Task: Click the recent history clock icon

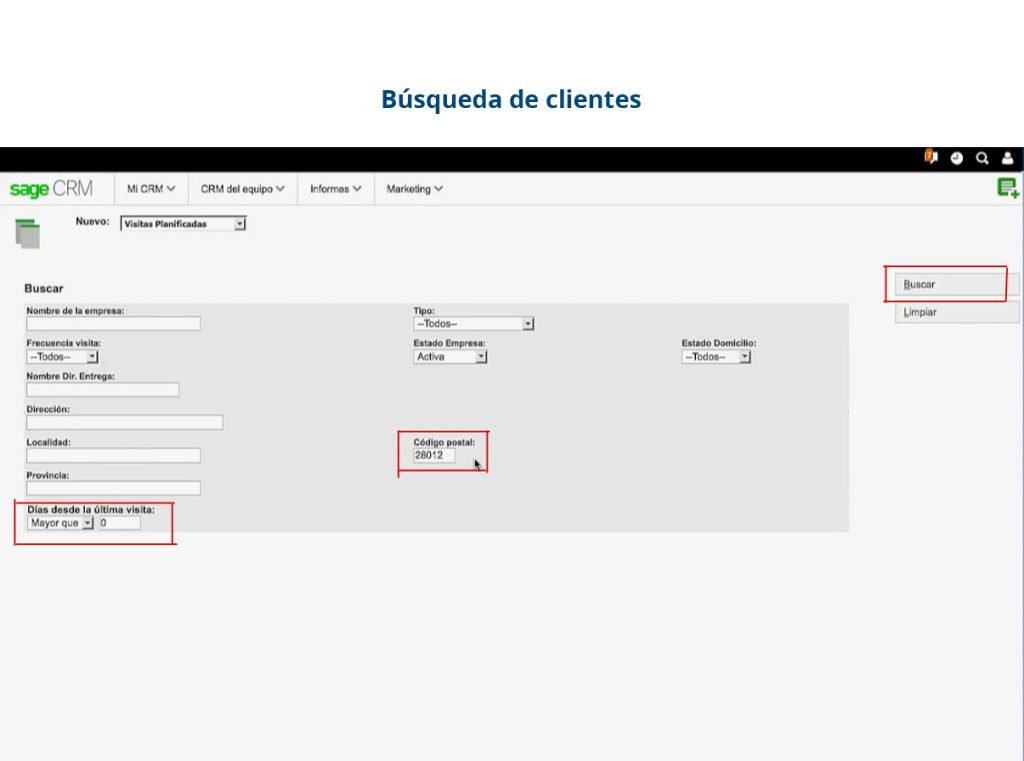Action: (x=956, y=158)
